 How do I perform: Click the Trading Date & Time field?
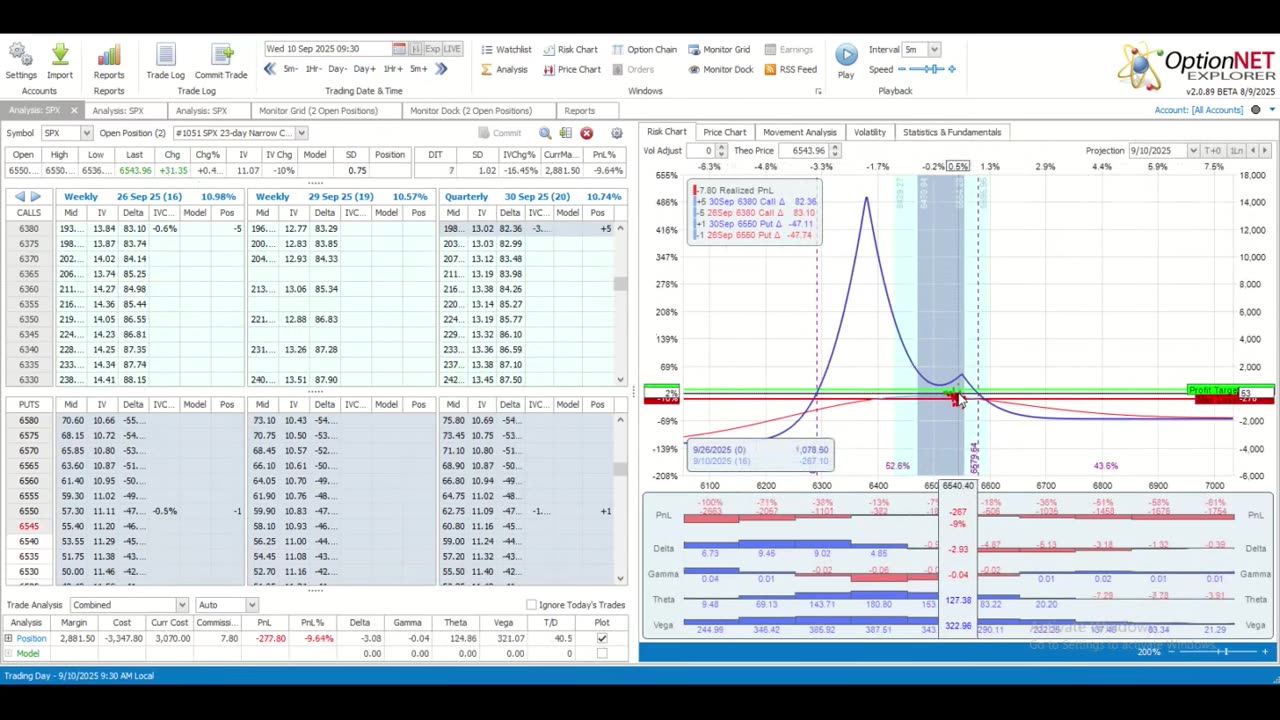tap(327, 49)
